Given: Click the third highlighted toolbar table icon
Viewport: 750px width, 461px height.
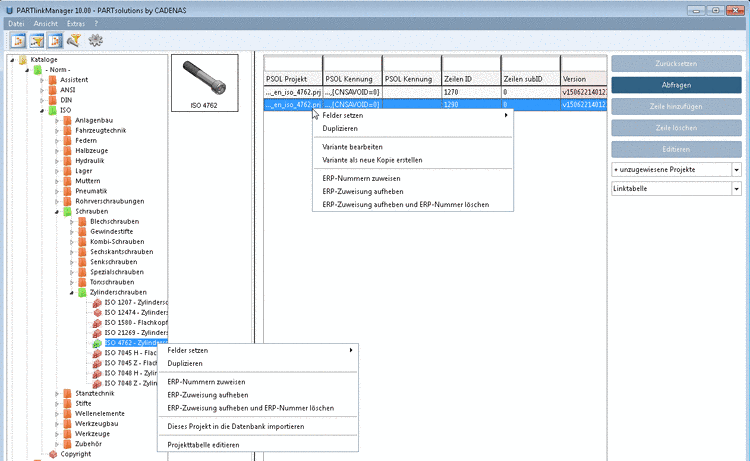Looking at the screenshot, I should click(55, 41).
